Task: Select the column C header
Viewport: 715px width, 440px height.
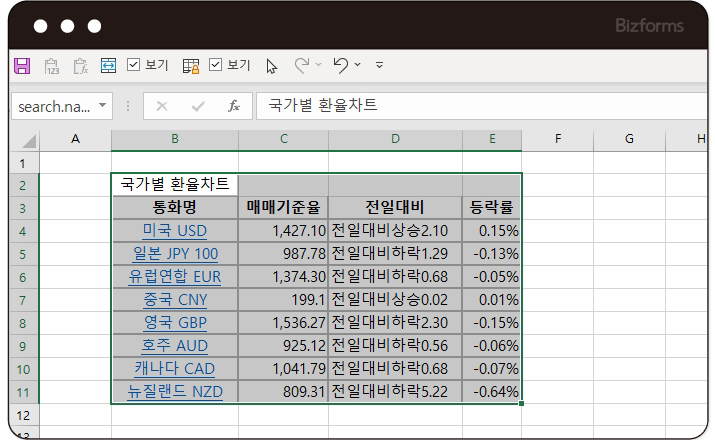Action: (x=283, y=139)
